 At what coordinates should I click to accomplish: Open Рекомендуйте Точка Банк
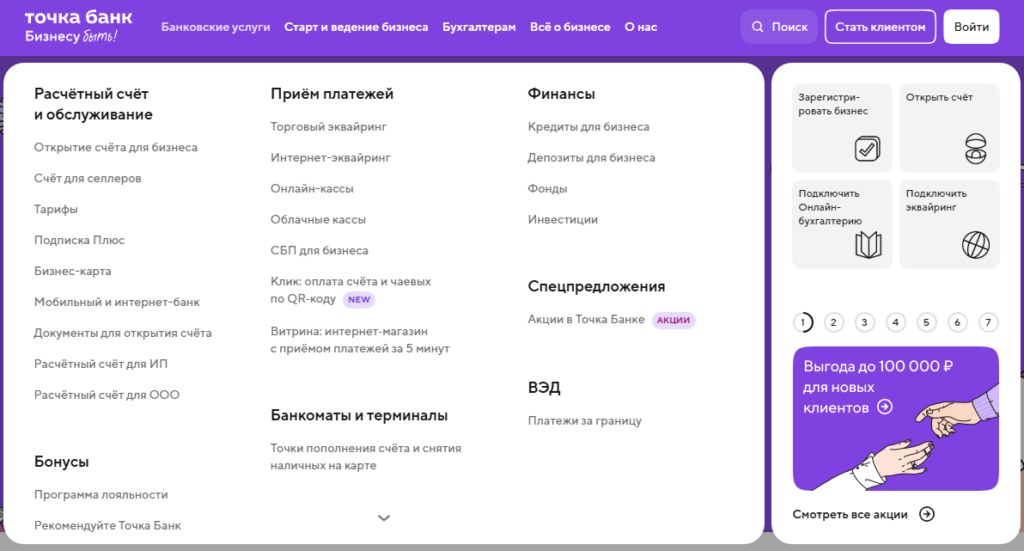point(108,526)
